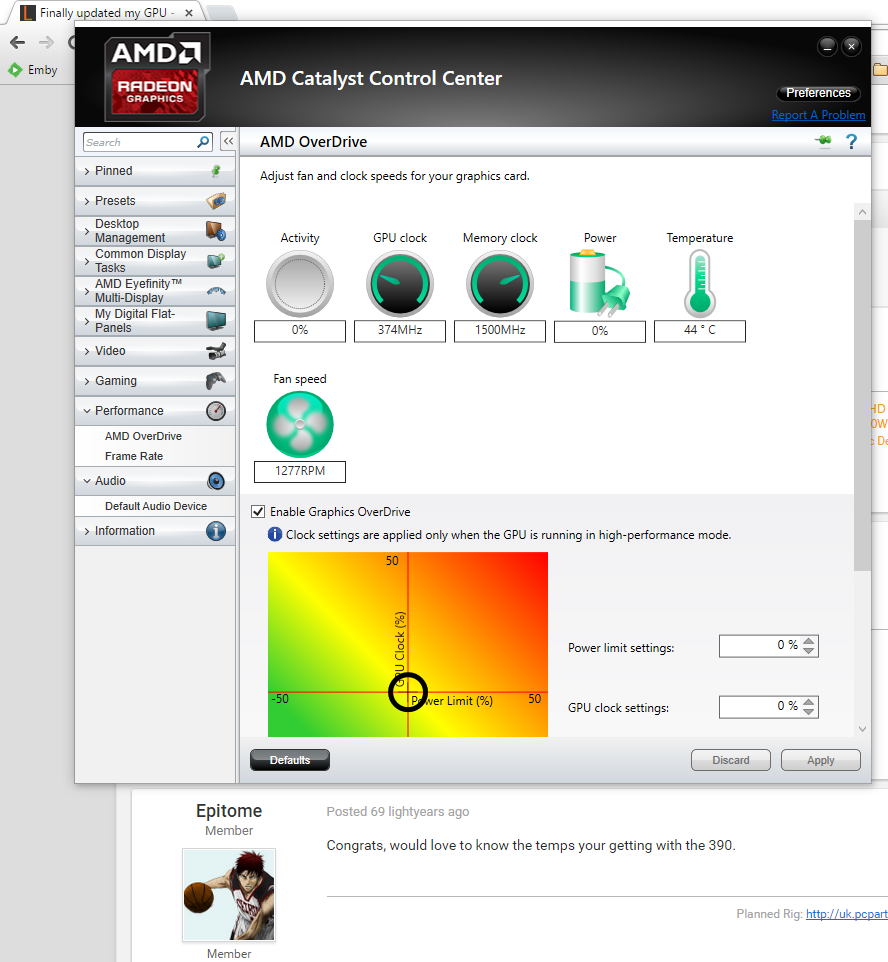Click the blue info icon beside clock settings note
The image size is (888, 962).
click(x=275, y=534)
